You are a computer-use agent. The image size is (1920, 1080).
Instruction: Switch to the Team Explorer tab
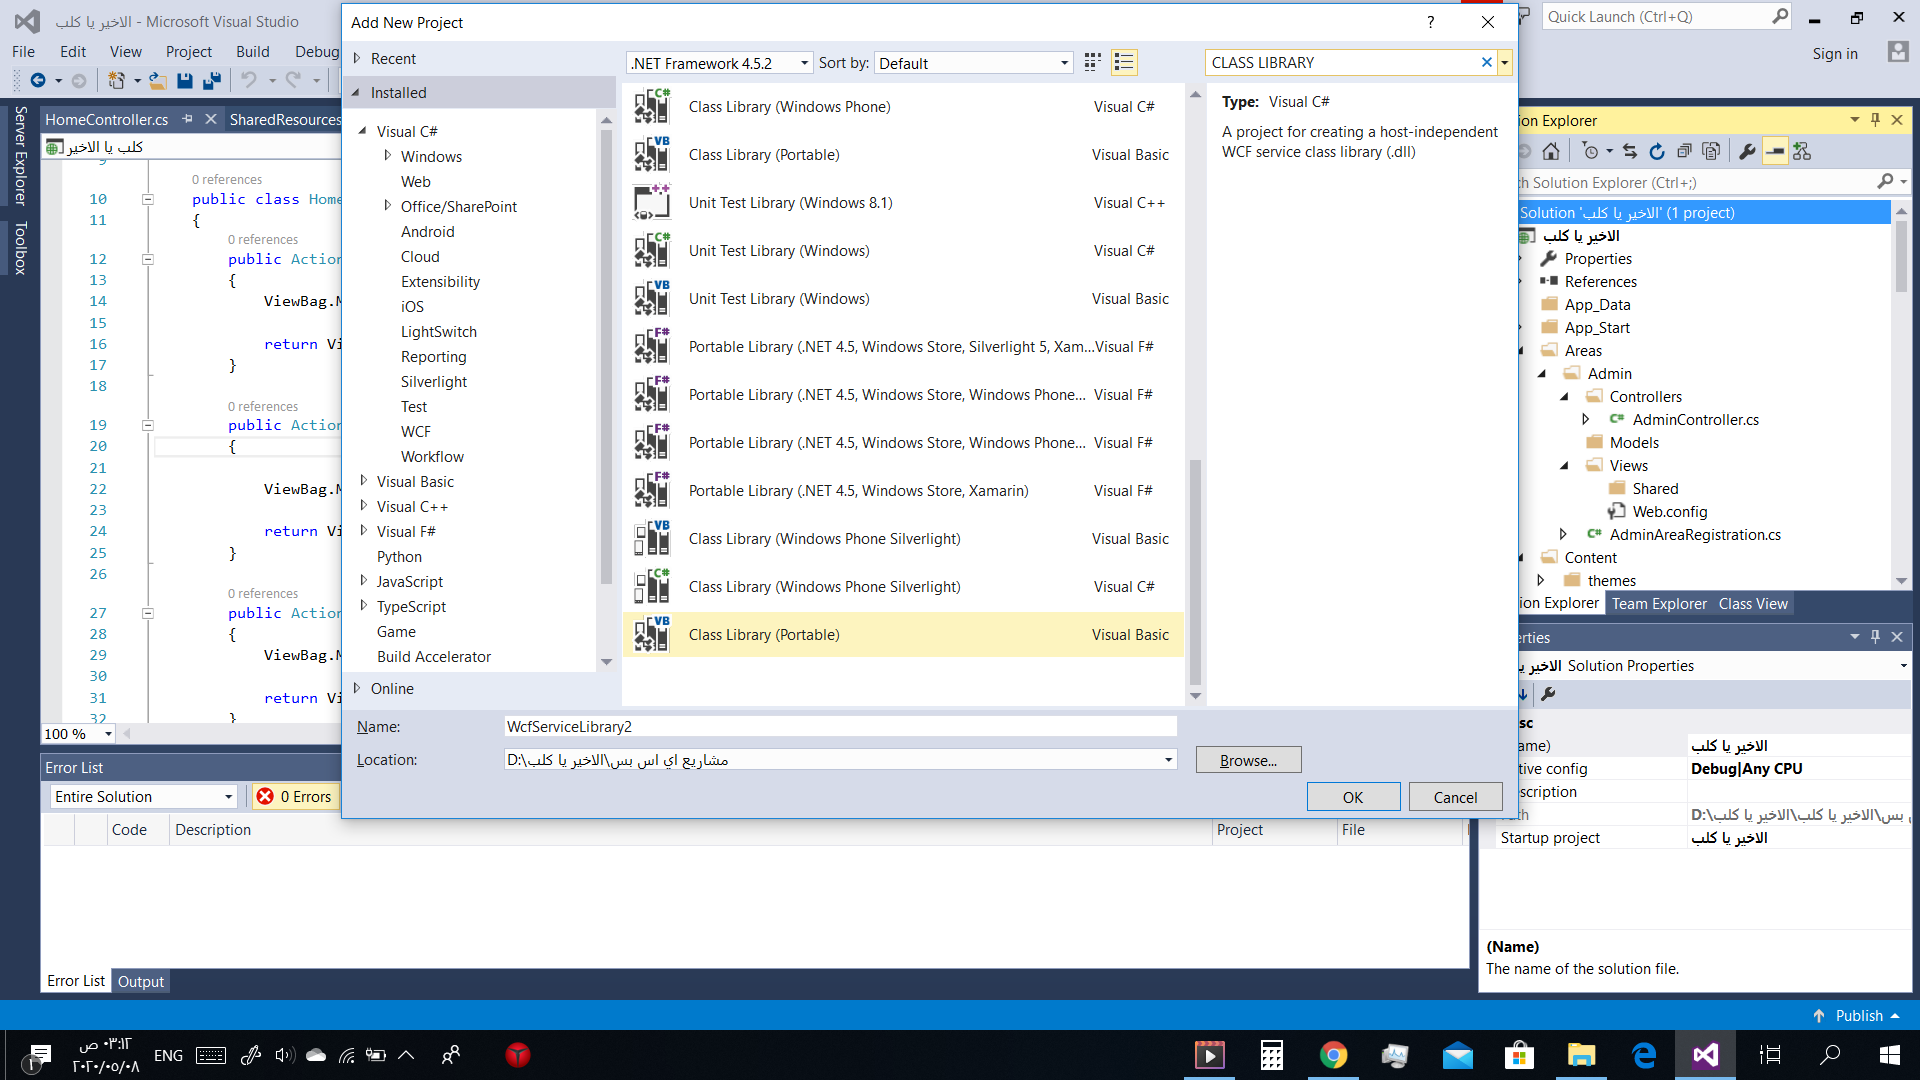tap(1658, 603)
